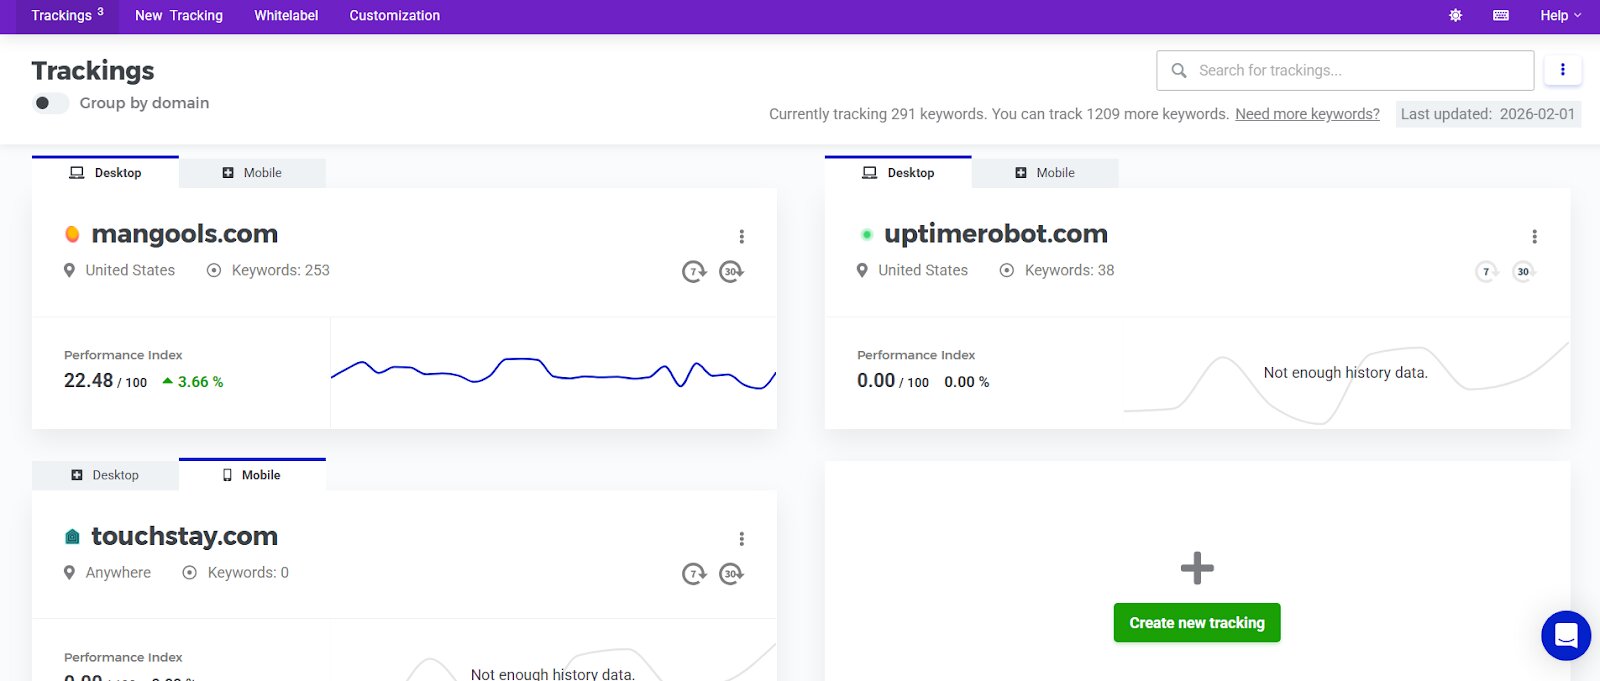
Task: Open uptimerobot.com three-dot menu
Action: pos(1534,236)
